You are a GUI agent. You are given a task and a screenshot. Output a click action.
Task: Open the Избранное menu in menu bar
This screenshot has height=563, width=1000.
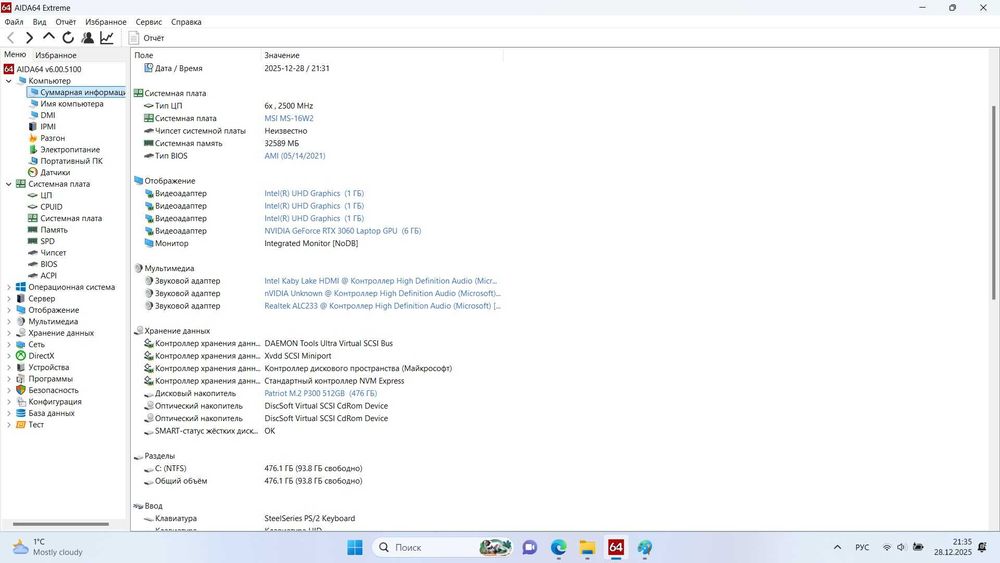point(106,22)
